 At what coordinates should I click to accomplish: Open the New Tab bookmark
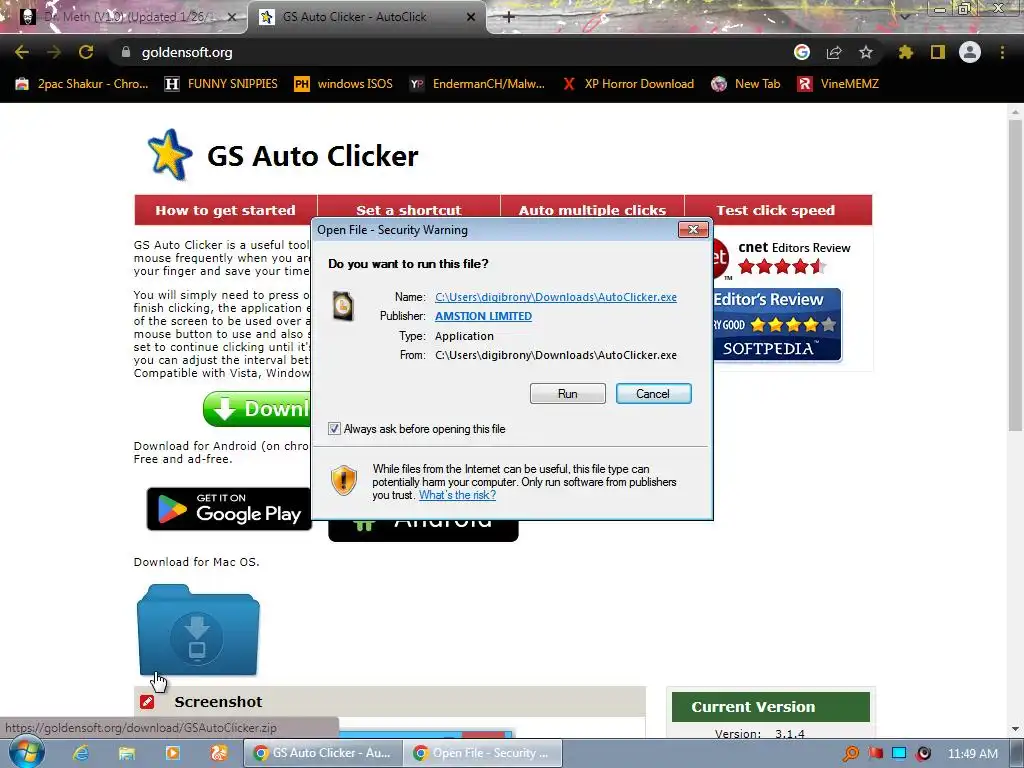pyautogui.click(x=746, y=84)
